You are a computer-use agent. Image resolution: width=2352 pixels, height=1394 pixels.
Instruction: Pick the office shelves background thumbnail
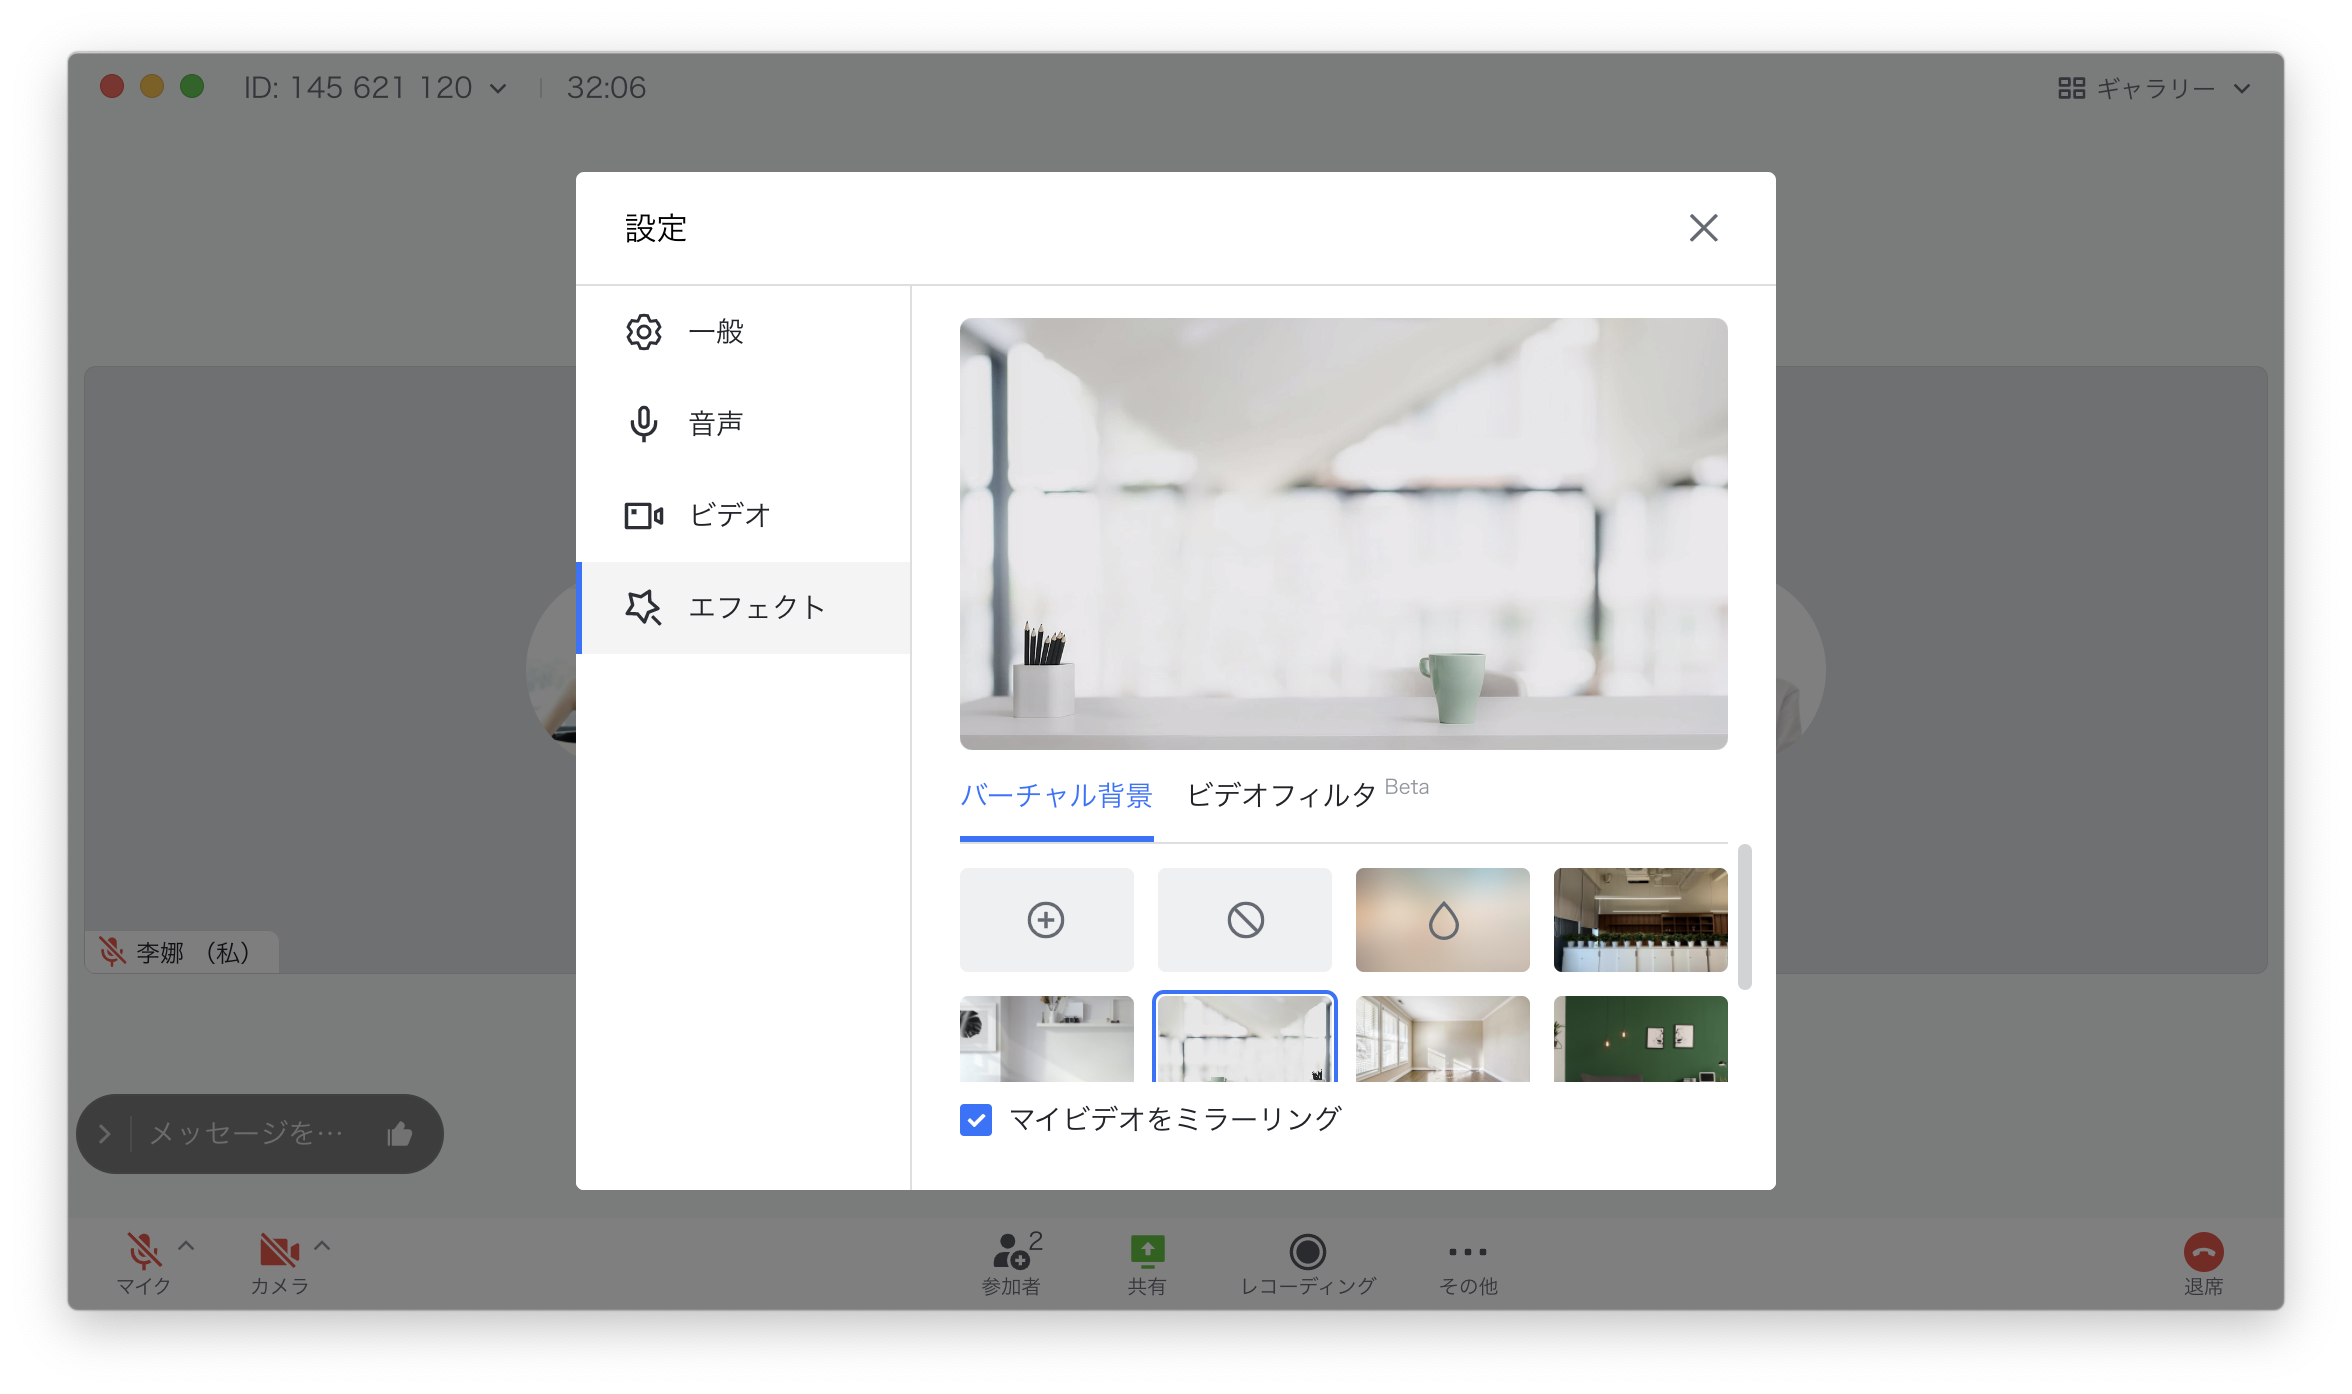coord(1640,919)
